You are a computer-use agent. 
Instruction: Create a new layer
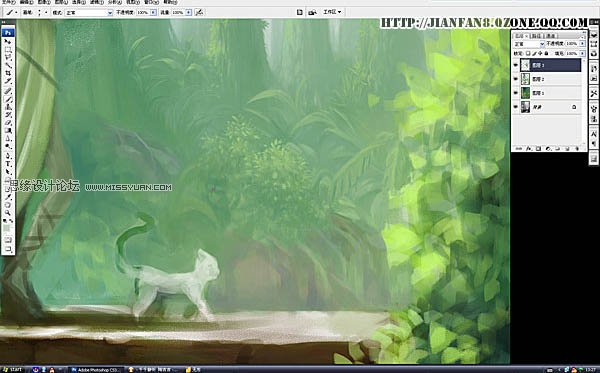[x=567, y=148]
